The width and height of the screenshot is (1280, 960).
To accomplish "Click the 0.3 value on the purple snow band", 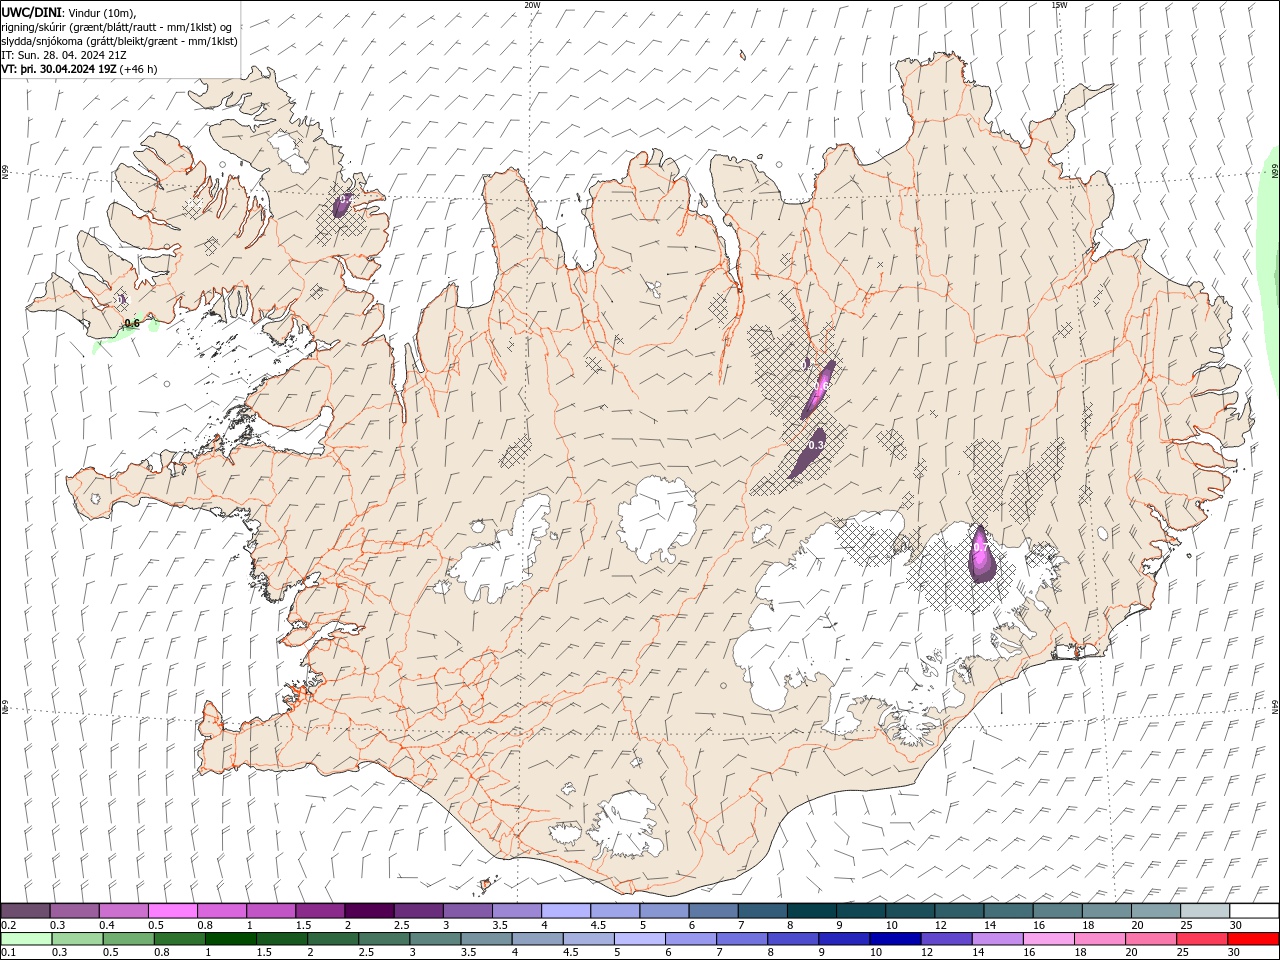I will click(816, 445).
